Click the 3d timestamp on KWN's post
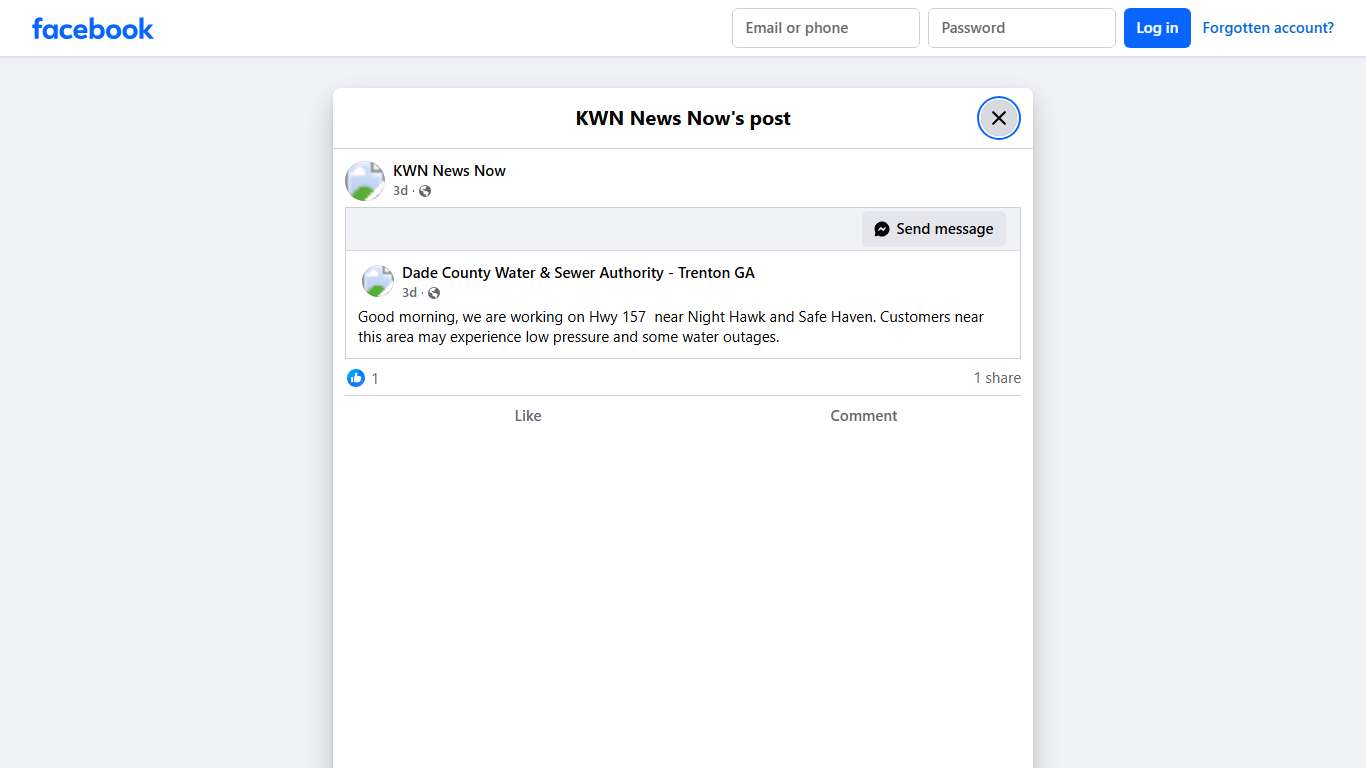 [x=400, y=191]
